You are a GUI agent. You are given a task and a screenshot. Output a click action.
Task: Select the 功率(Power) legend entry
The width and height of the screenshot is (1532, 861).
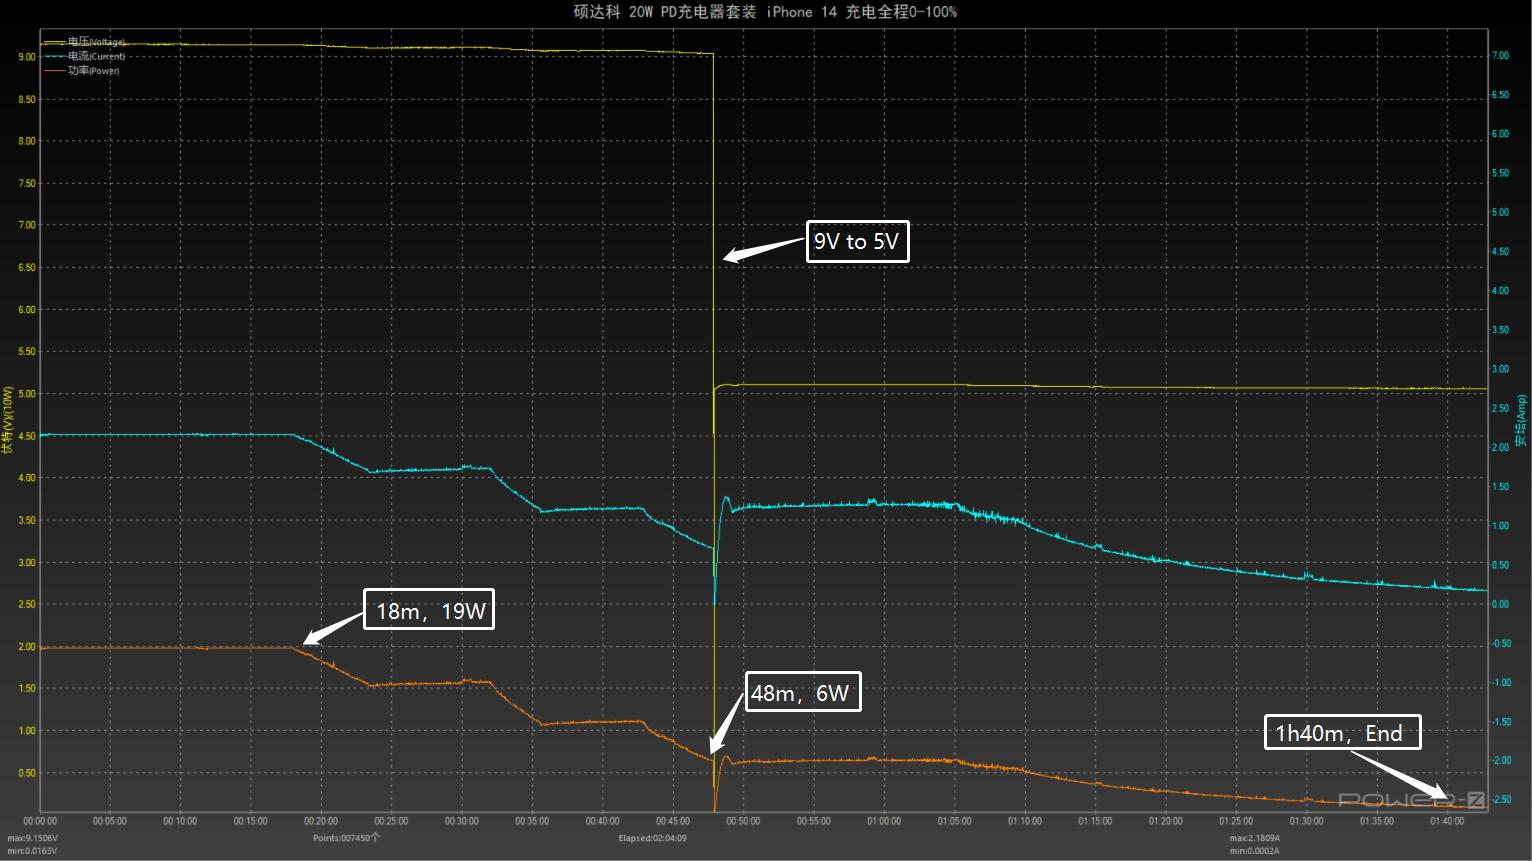83,71
